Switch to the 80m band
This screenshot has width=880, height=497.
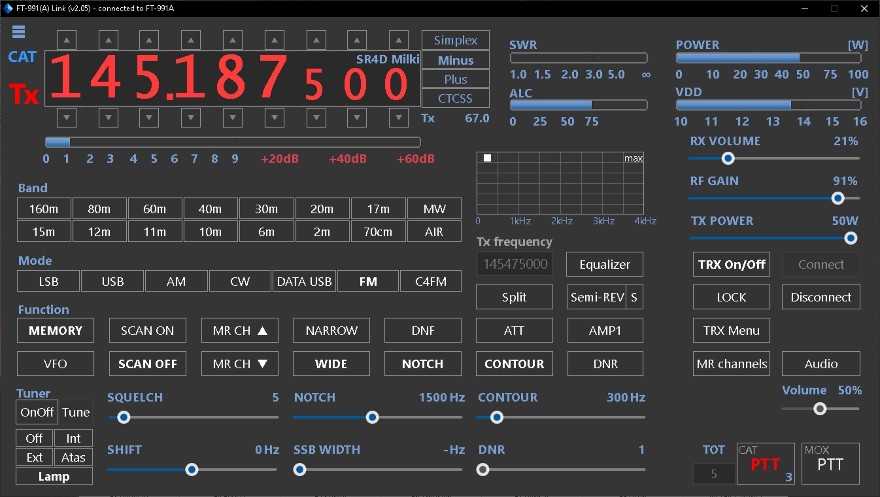(x=99, y=209)
